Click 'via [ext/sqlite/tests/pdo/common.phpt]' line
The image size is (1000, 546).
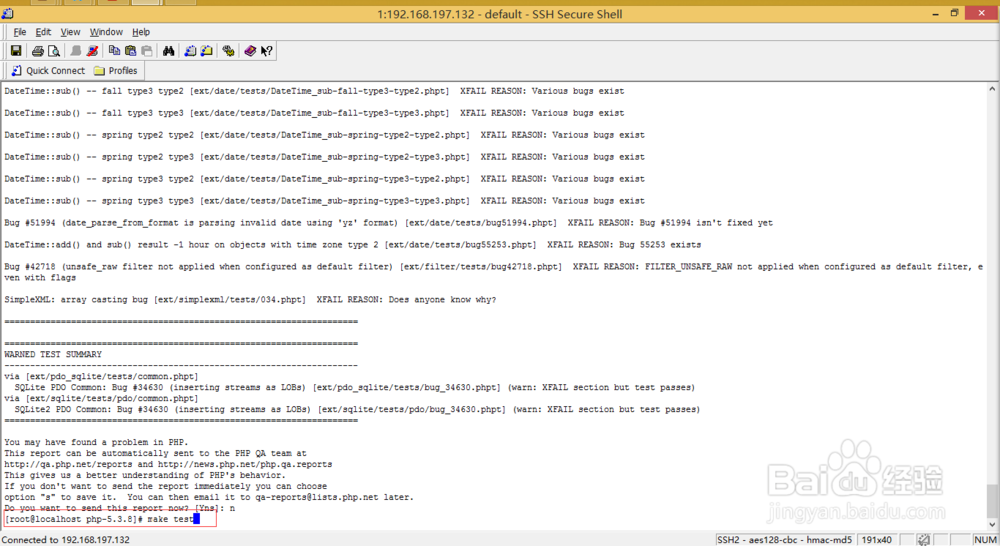click(101, 398)
